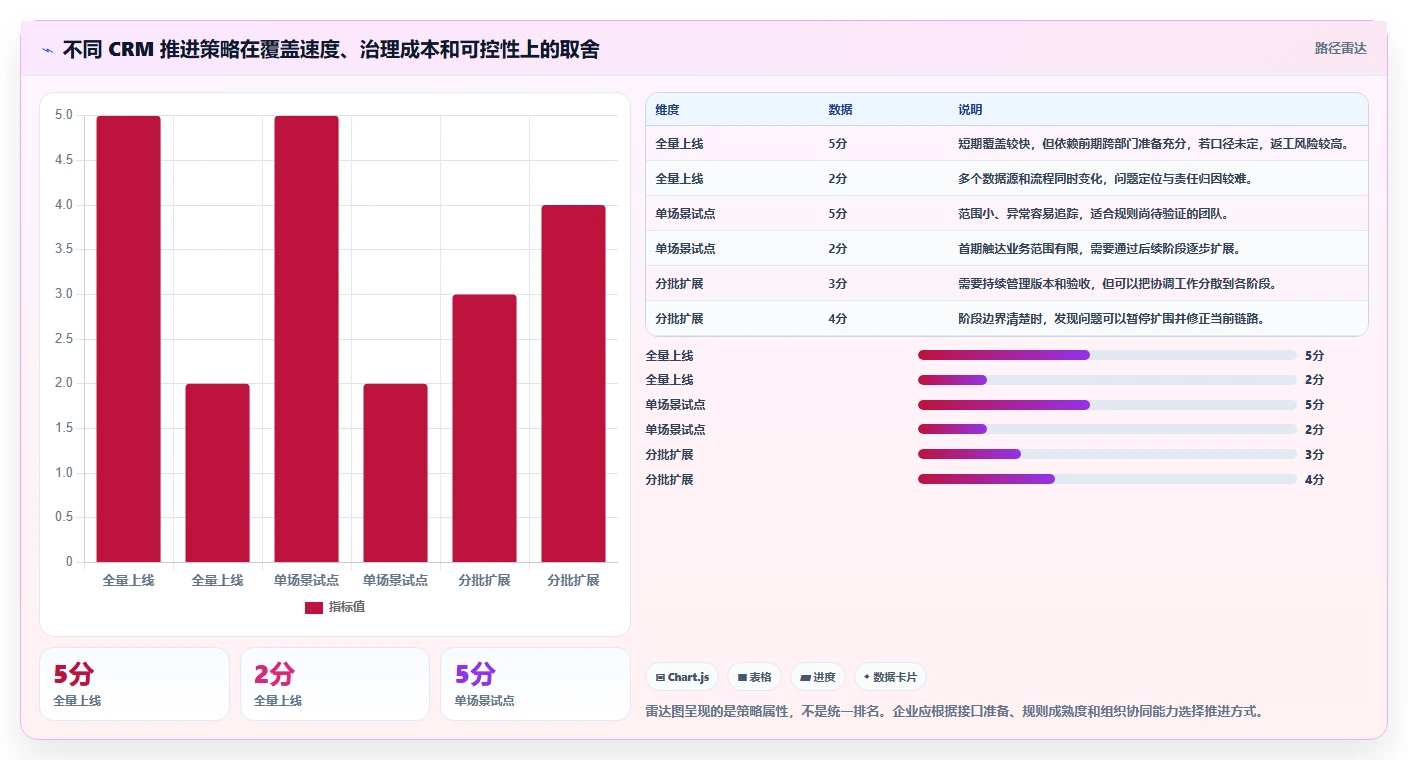The width and height of the screenshot is (1408, 760).
Task: Click the 单场景试点 progress bar showing 2分
Action: (1107, 430)
